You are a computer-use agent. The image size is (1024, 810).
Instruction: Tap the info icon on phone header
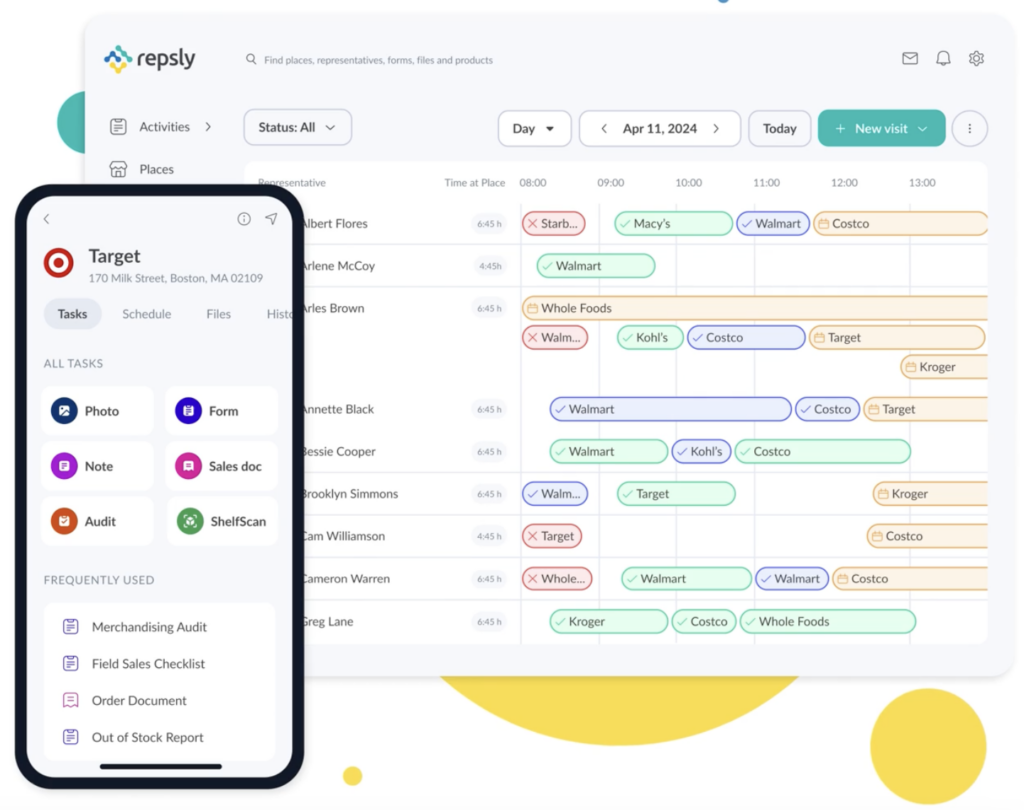coord(244,219)
